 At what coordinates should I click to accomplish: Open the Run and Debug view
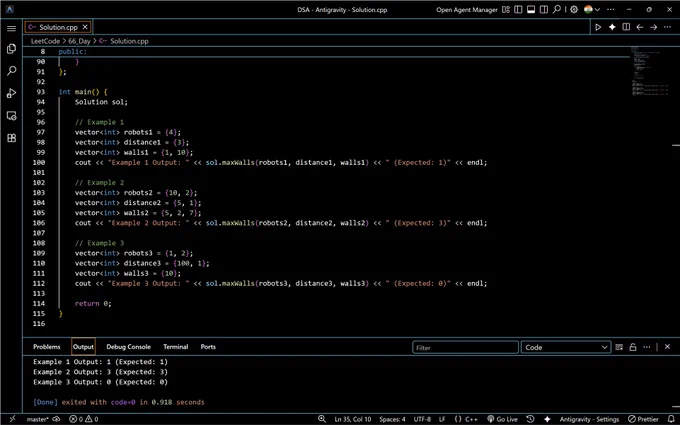pyautogui.click(x=12, y=93)
